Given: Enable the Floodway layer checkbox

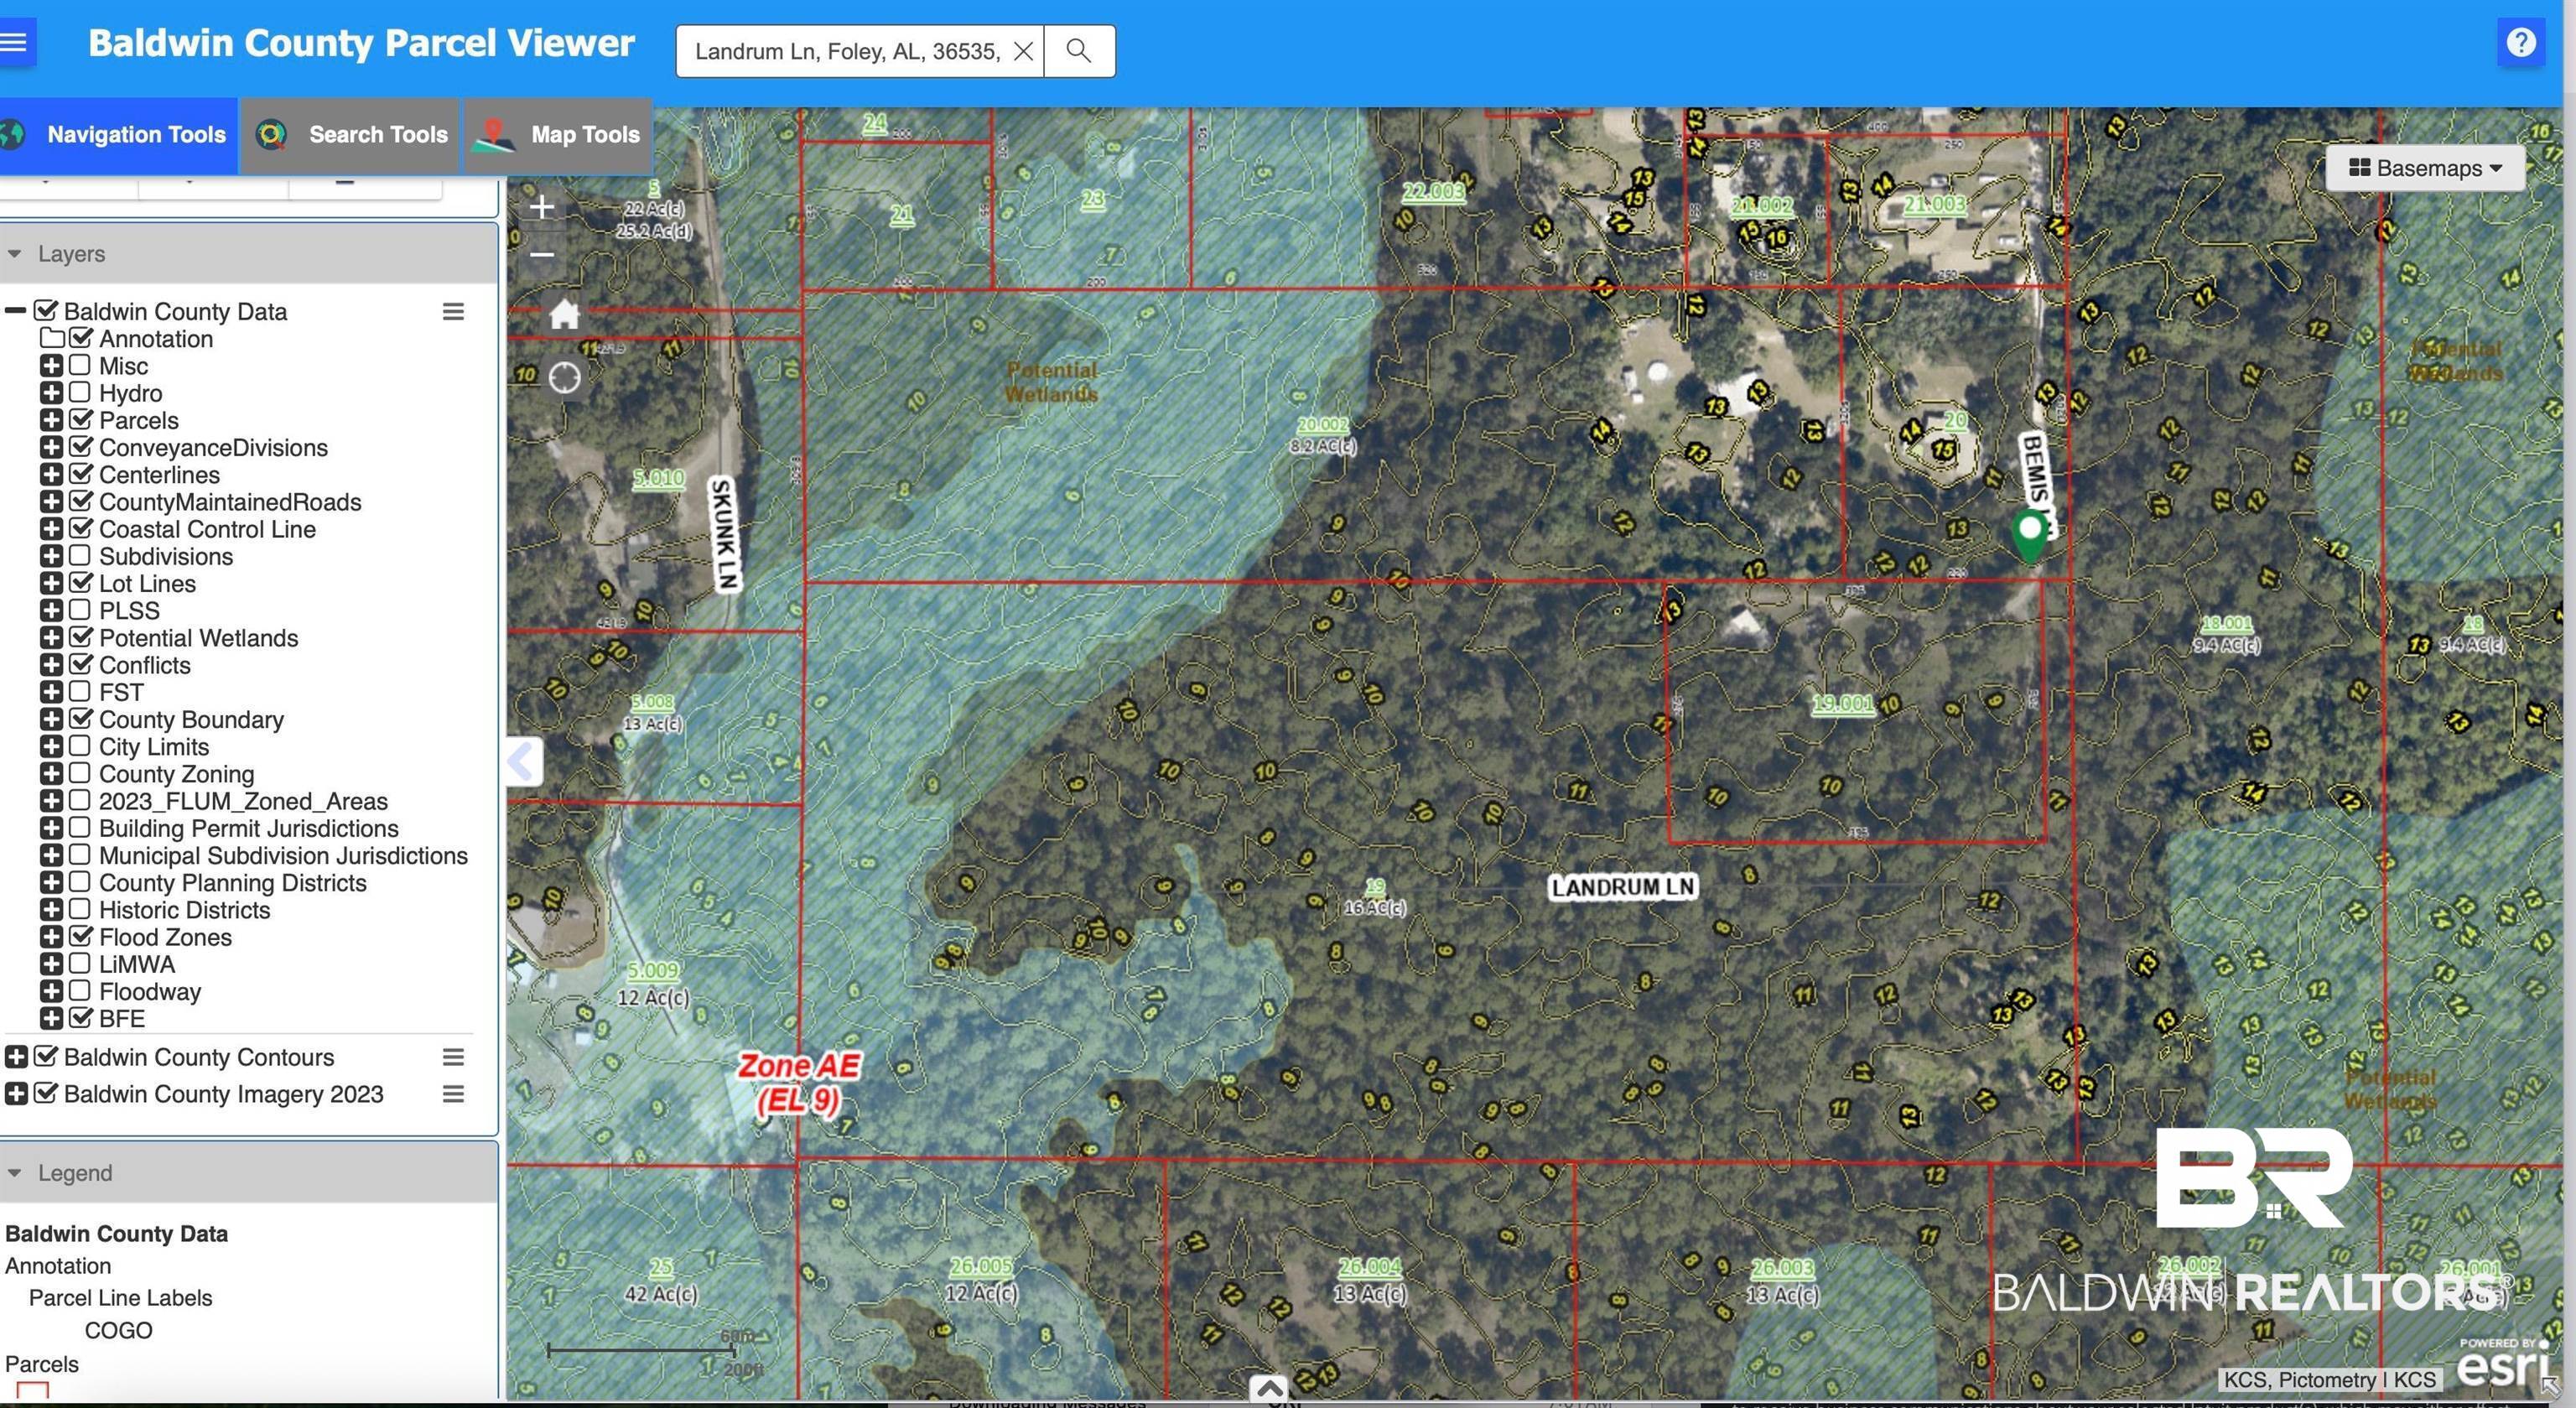Looking at the screenshot, I should click(80, 991).
